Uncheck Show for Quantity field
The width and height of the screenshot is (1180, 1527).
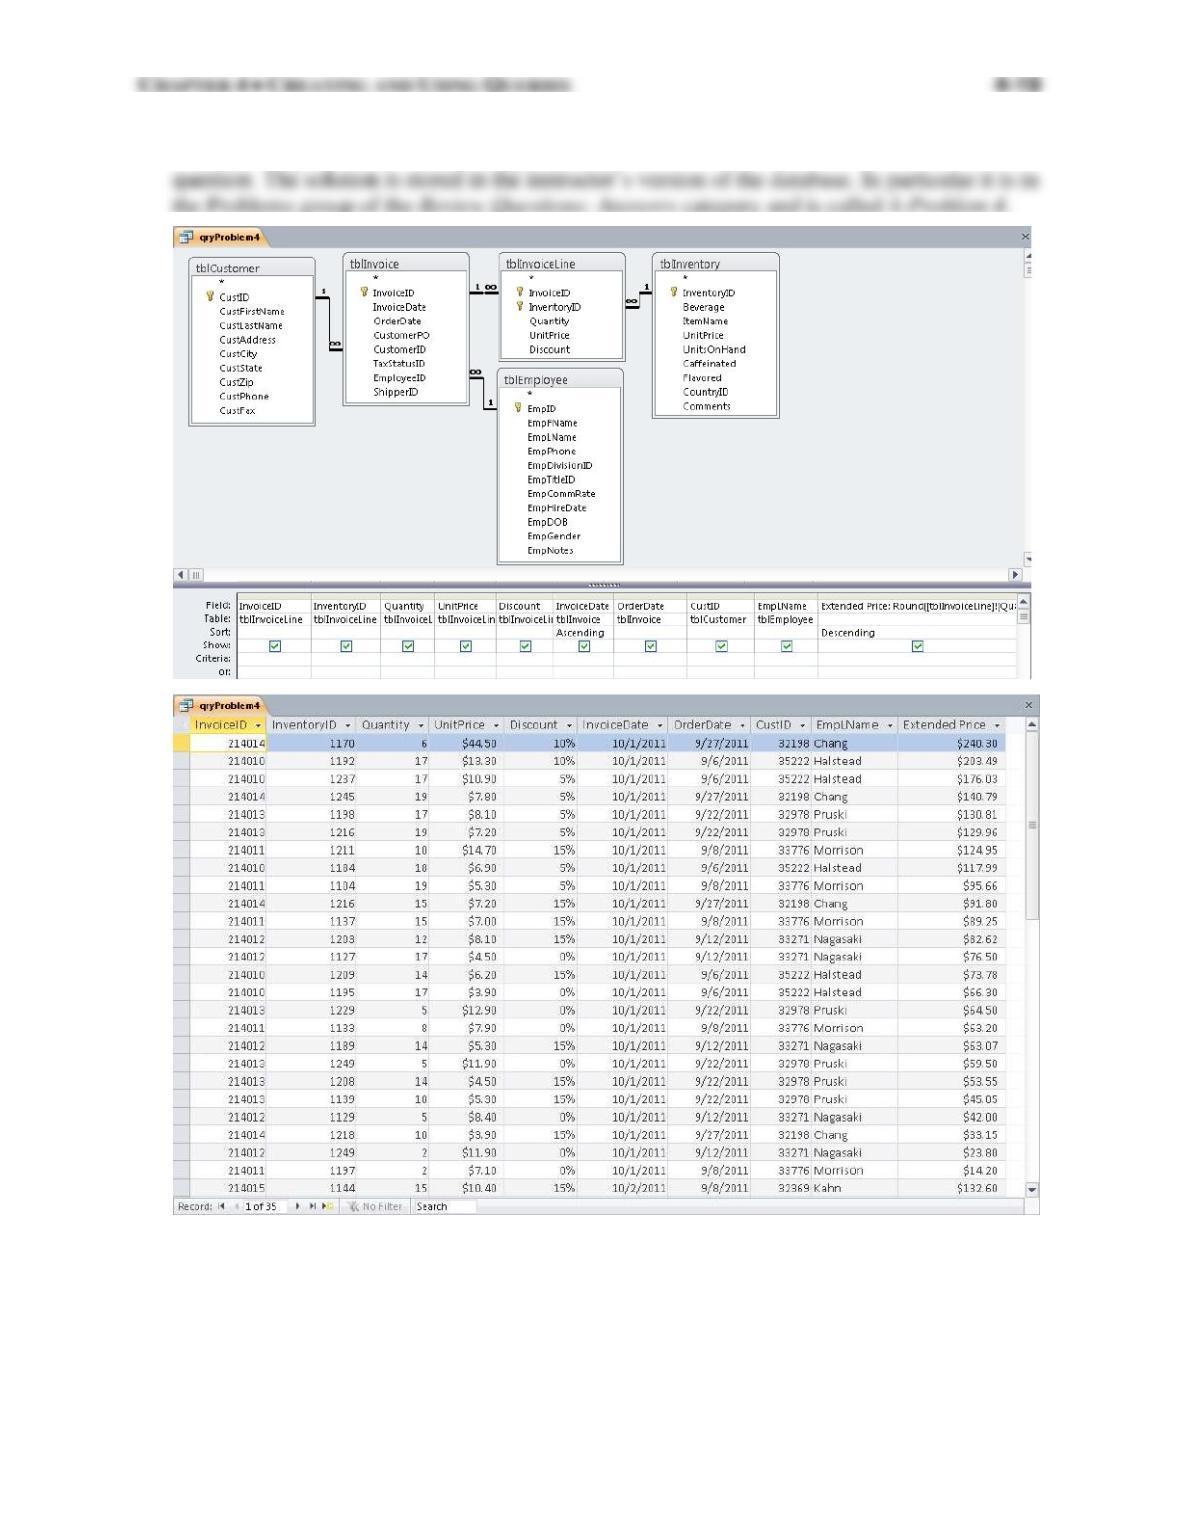[408, 646]
